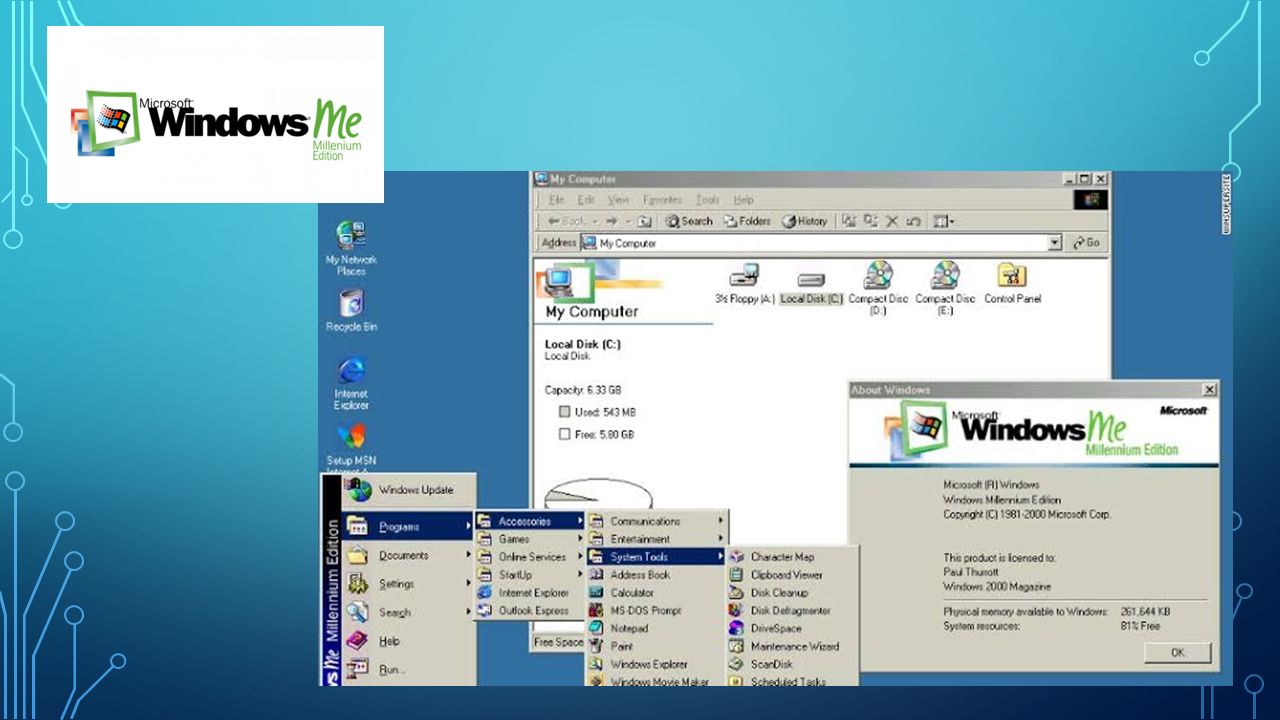Open Control Panel in My Computer
1280x720 pixels.
[1013, 283]
